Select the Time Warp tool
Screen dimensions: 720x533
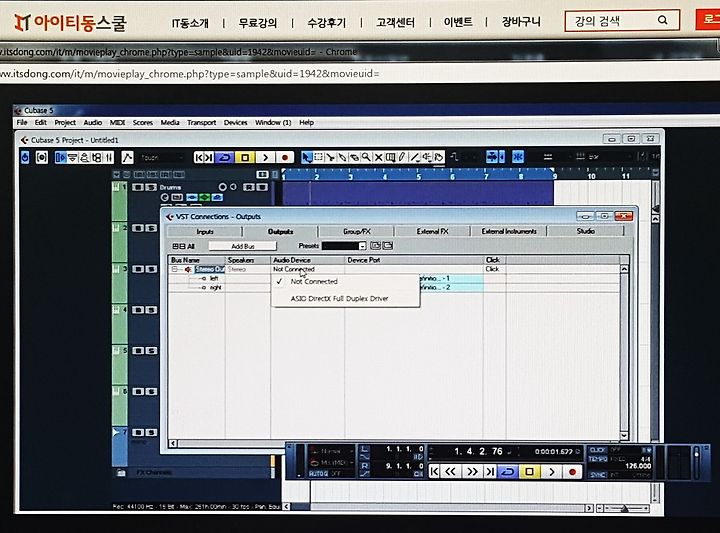click(390, 157)
